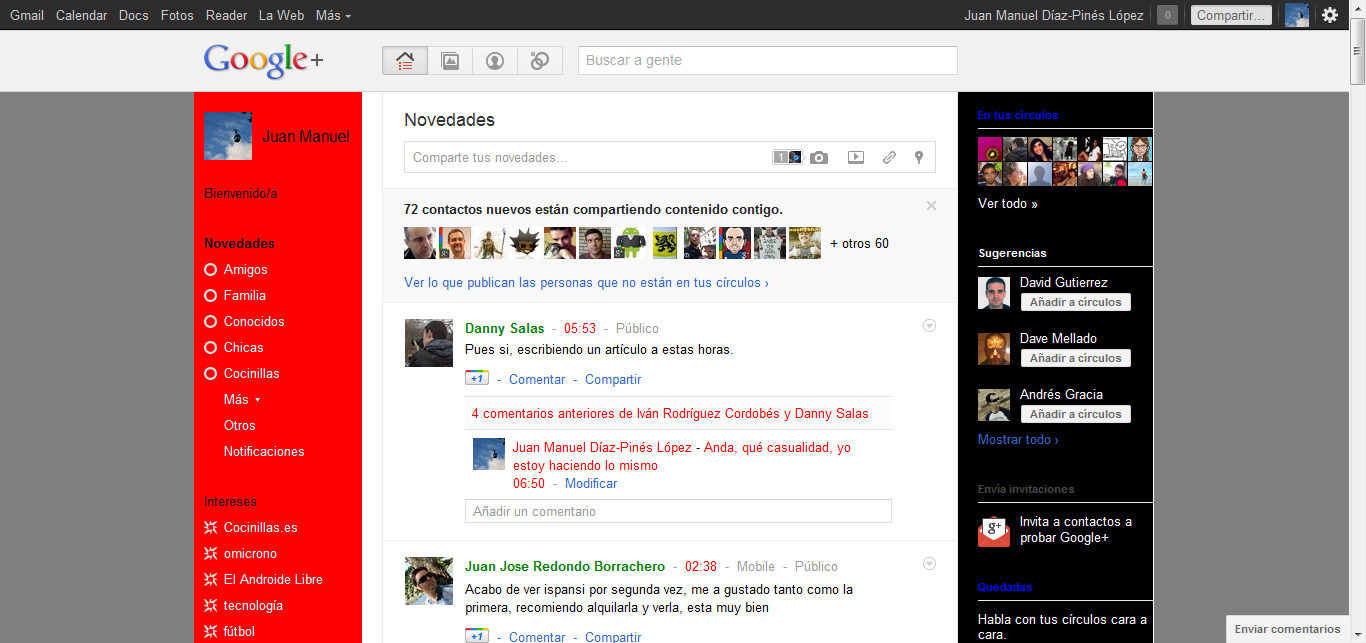Add David Gutierrez to circles

coord(1075,301)
